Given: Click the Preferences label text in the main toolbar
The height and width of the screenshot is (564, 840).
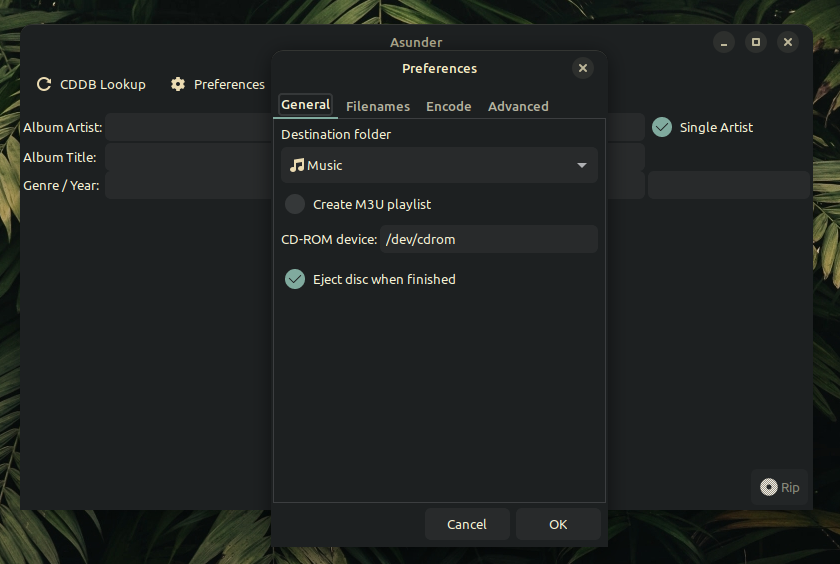Looking at the screenshot, I should coord(229,84).
